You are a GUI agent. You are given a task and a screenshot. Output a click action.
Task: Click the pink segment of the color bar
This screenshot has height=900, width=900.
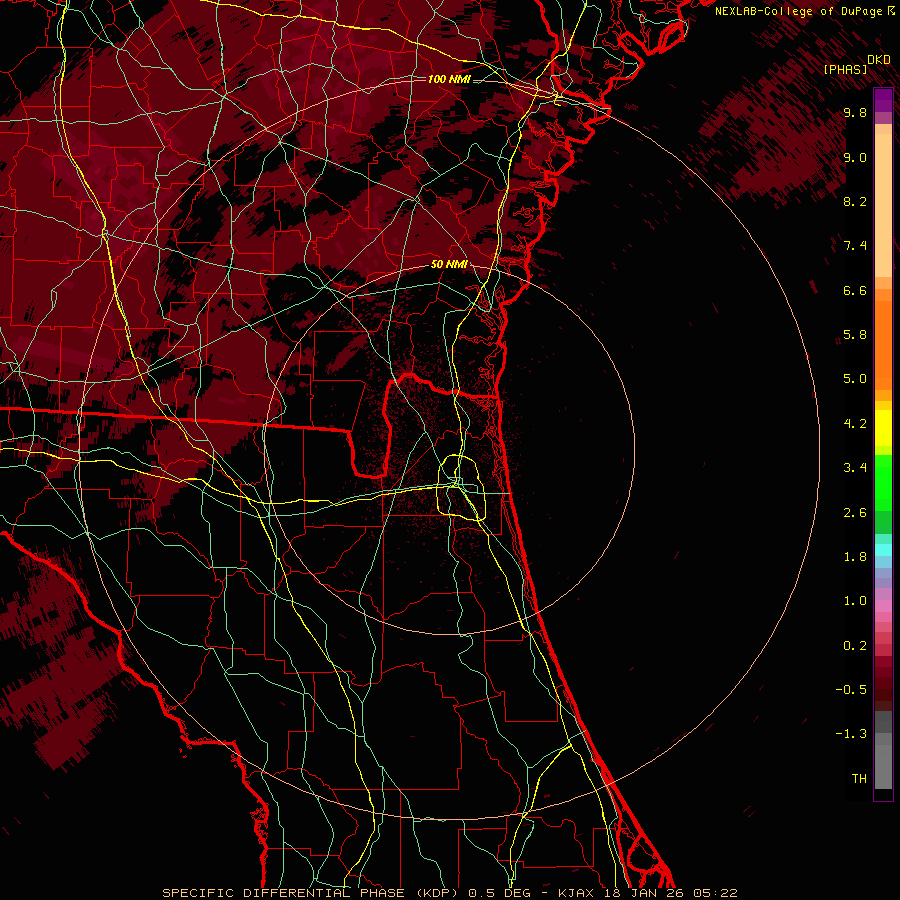coord(883,606)
